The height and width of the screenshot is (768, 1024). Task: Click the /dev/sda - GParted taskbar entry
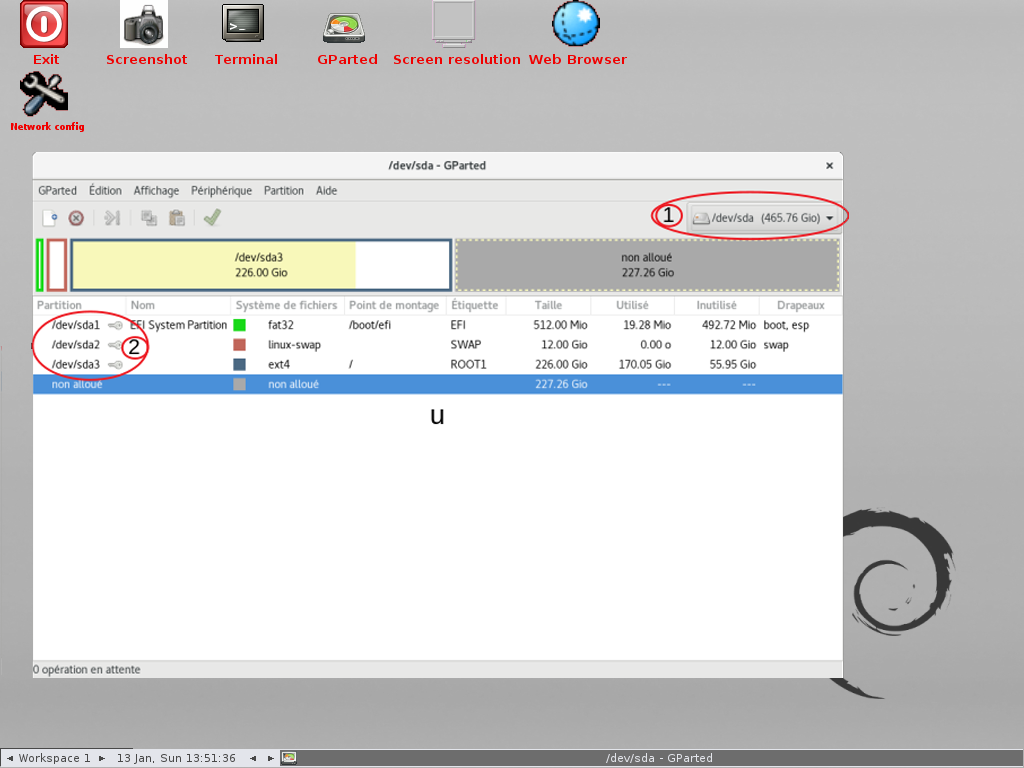(659, 758)
